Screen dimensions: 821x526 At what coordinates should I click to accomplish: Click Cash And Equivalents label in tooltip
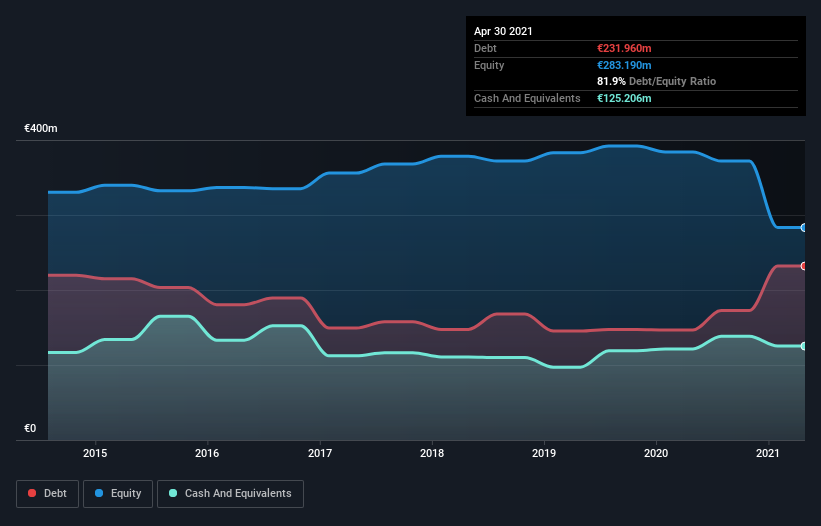527,98
